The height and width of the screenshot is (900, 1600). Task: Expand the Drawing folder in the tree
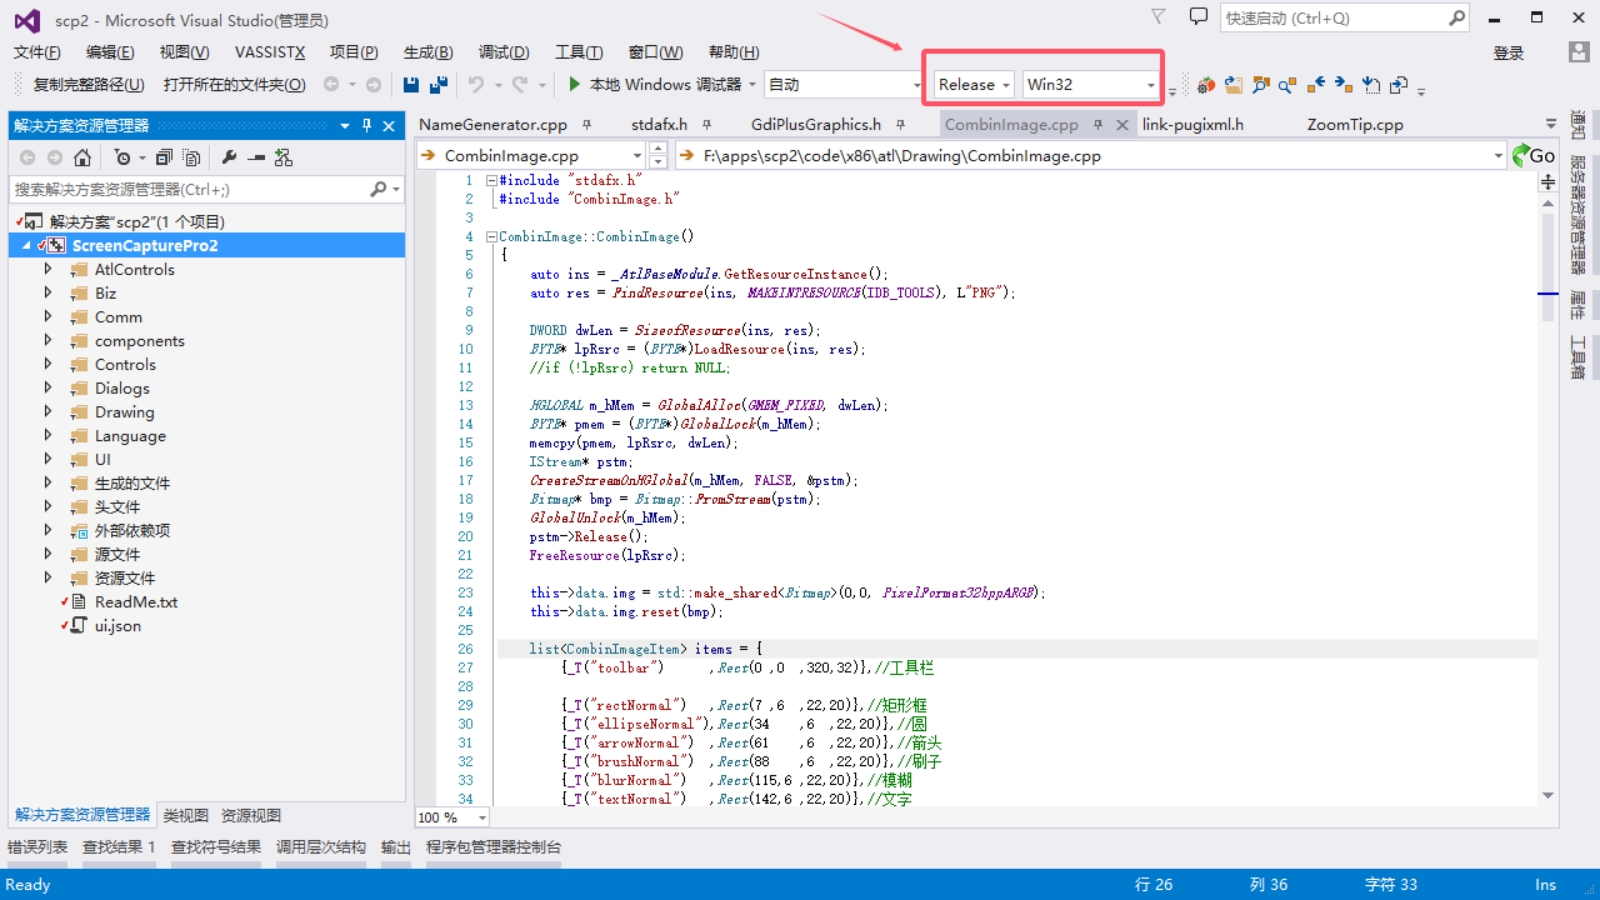(x=47, y=412)
